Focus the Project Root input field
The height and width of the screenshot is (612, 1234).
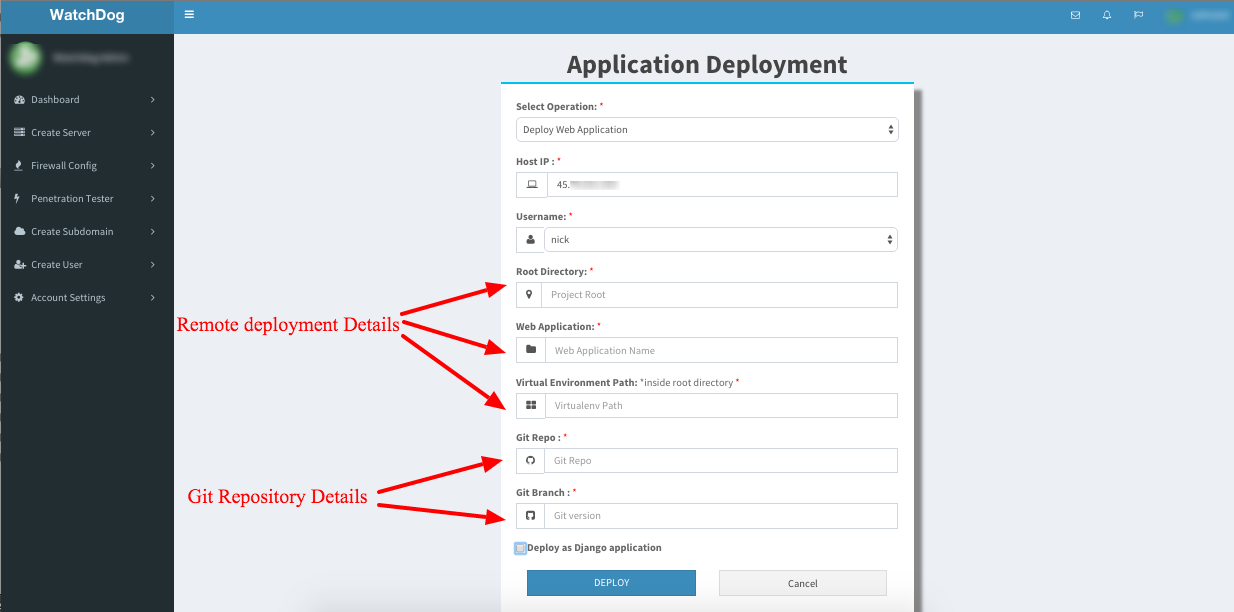coord(719,295)
